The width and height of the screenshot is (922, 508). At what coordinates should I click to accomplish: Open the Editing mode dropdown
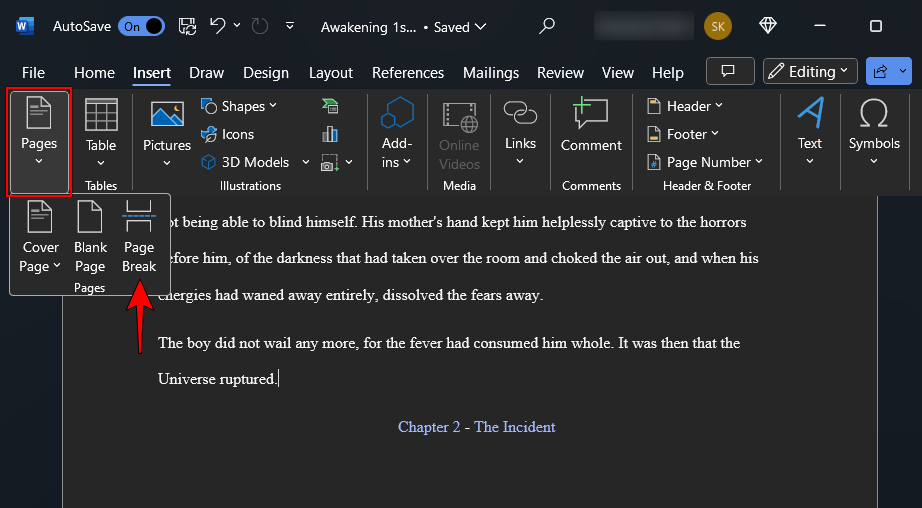pos(810,71)
